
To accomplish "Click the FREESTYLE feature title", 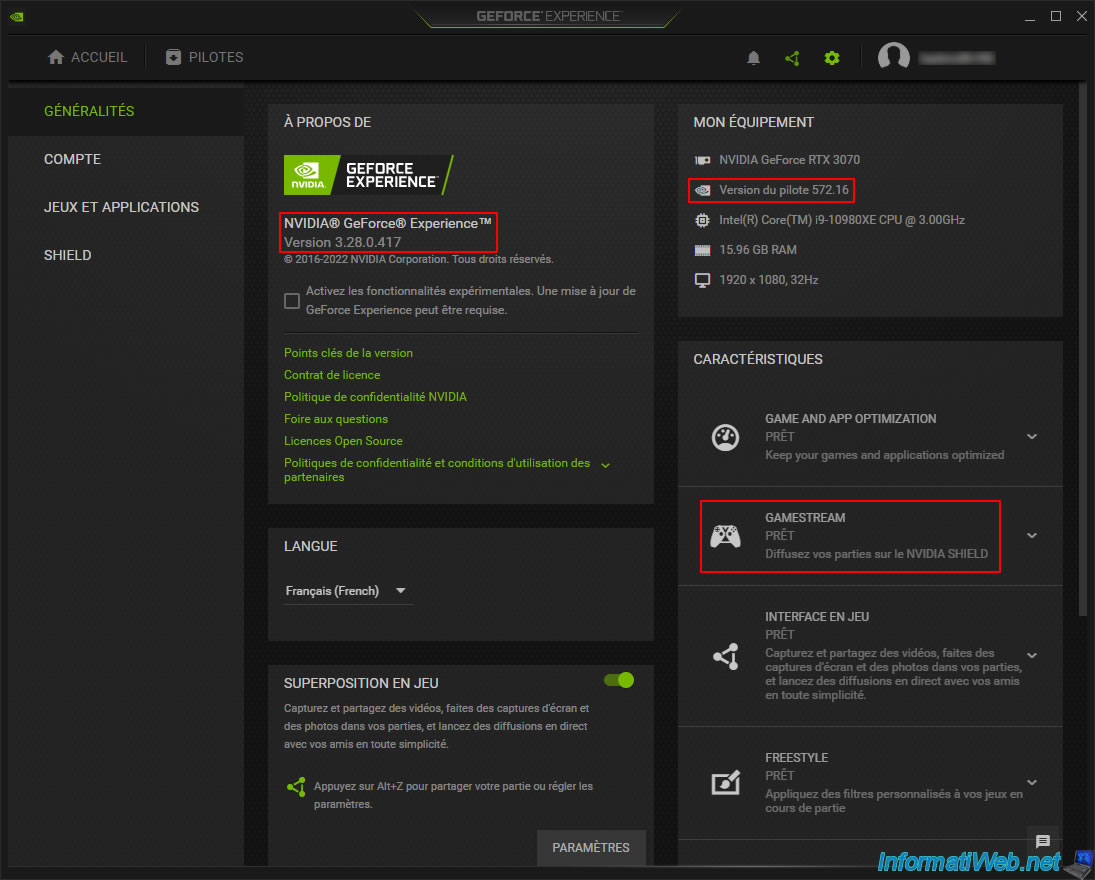I will pos(796,758).
